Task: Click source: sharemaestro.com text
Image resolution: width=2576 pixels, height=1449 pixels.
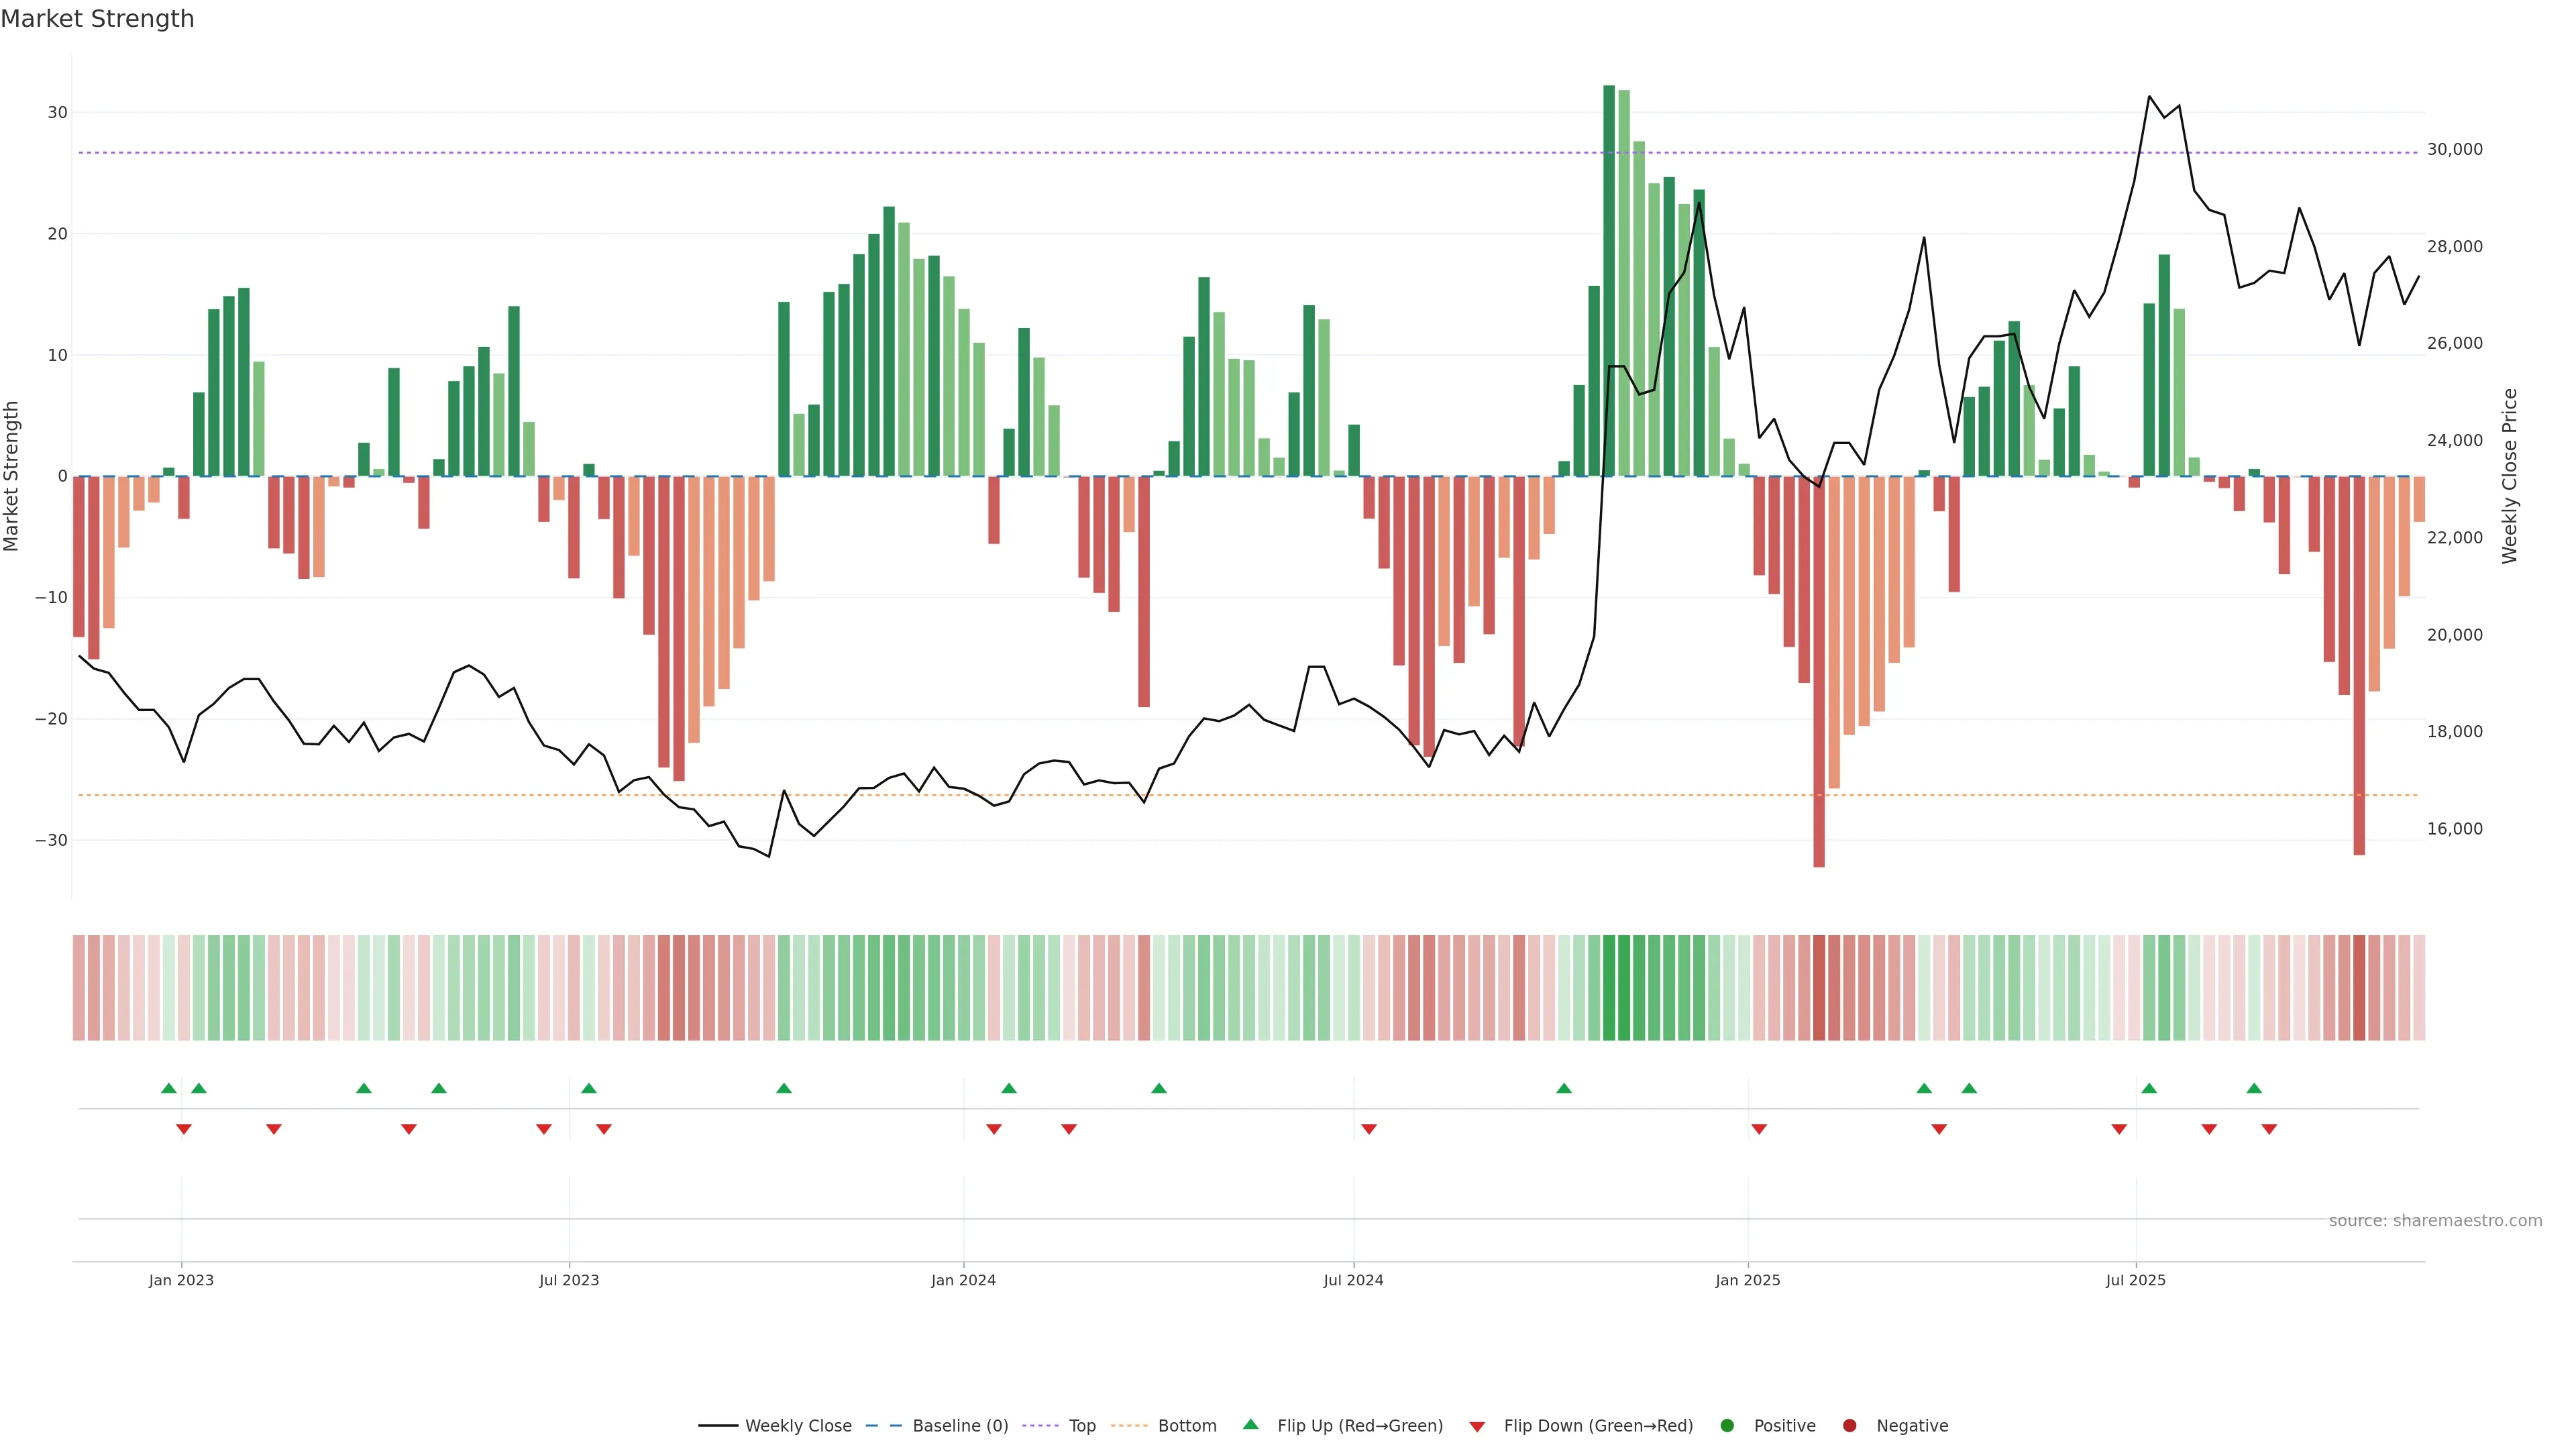Action: [2435, 1221]
